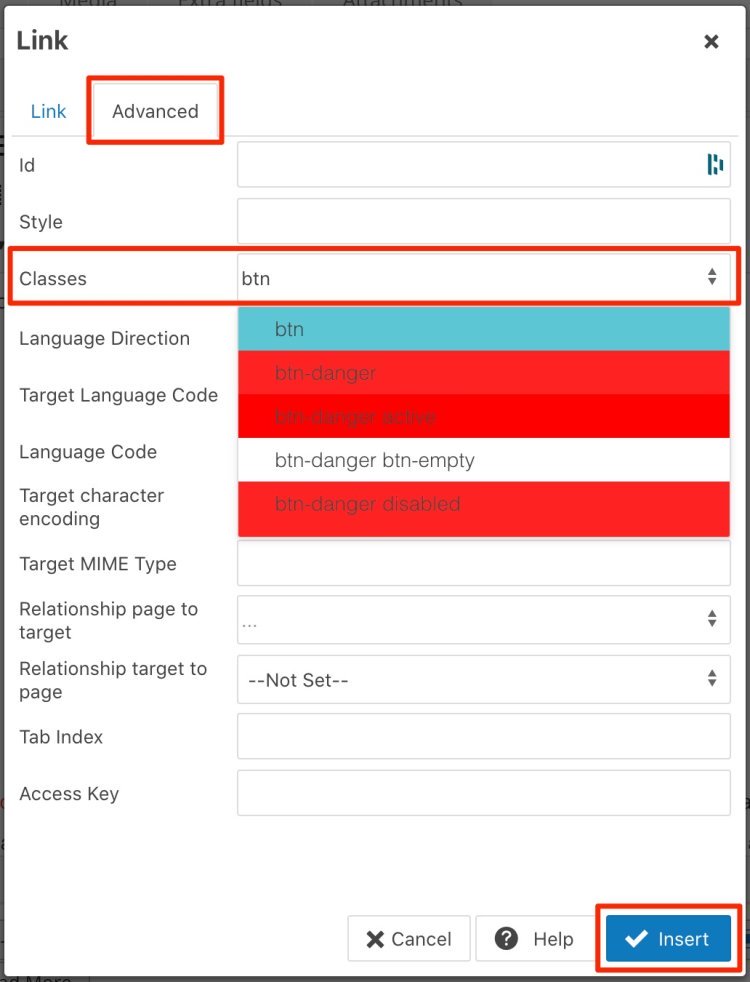Select btn-danger active option
750x982 pixels.
click(484, 417)
